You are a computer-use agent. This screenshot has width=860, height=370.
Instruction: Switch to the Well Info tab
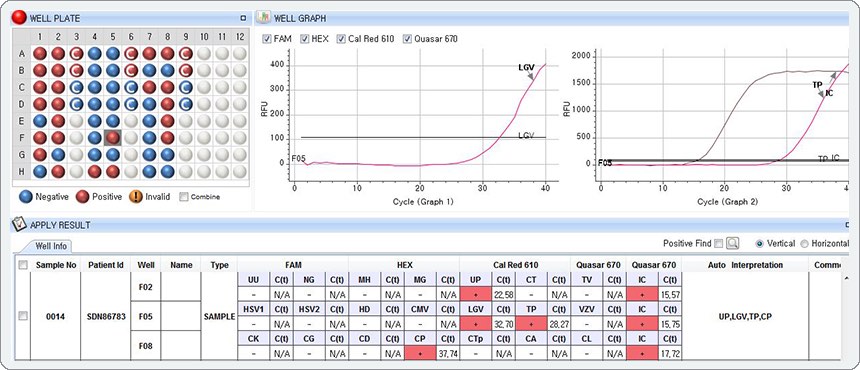[51, 246]
